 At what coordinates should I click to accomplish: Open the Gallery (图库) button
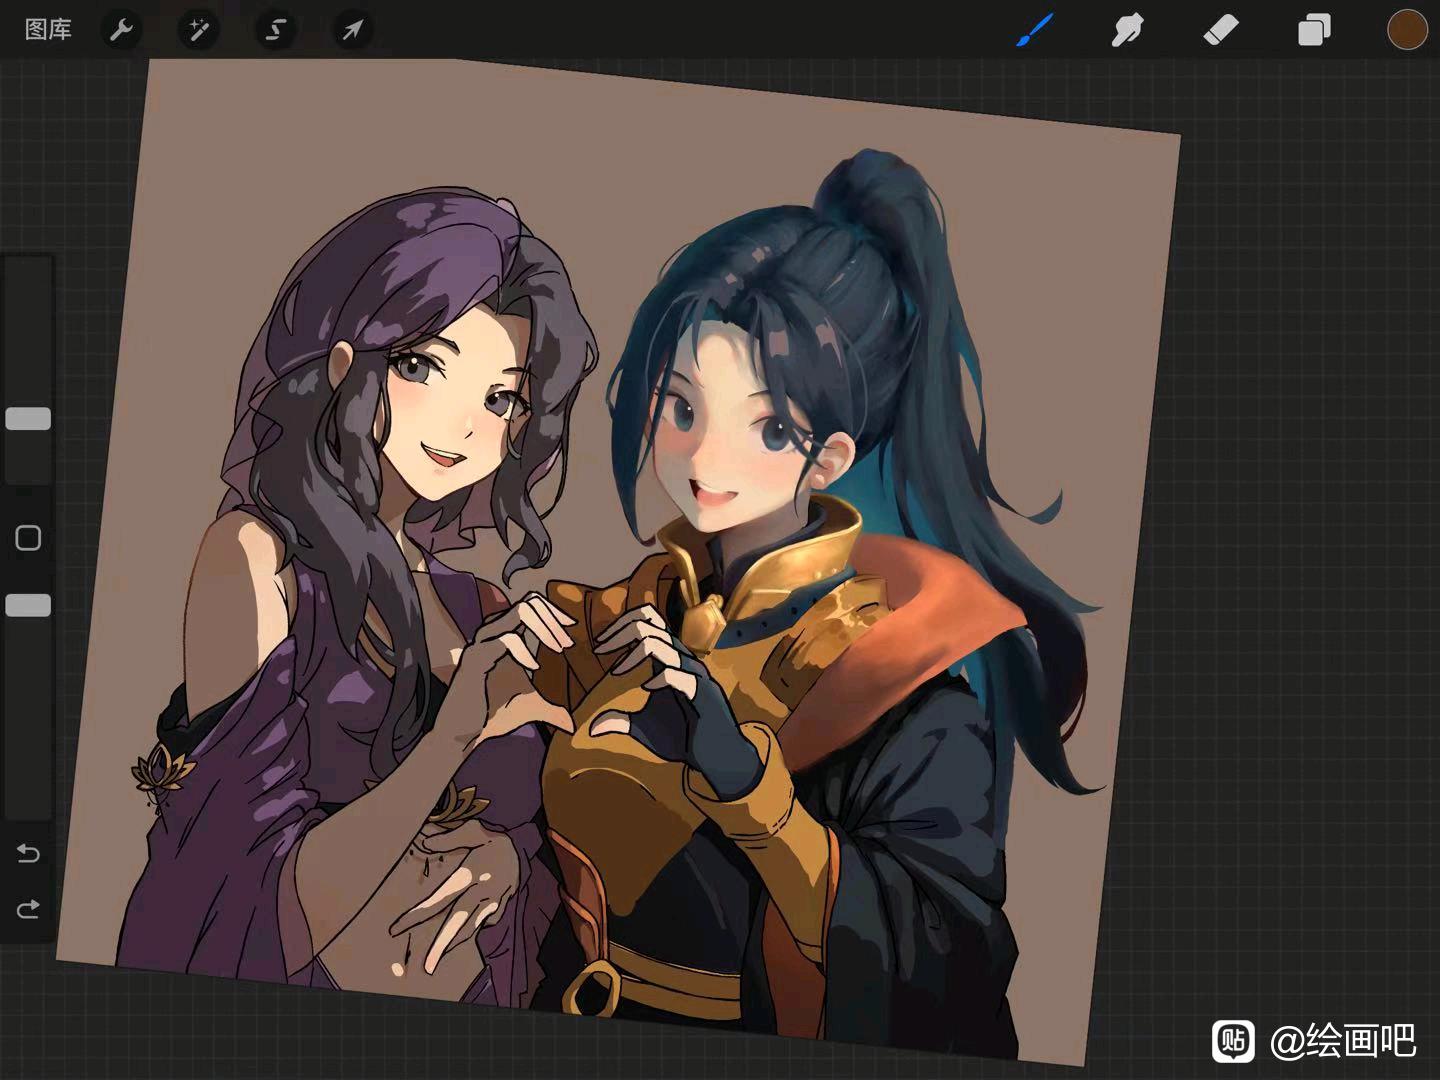(x=48, y=30)
